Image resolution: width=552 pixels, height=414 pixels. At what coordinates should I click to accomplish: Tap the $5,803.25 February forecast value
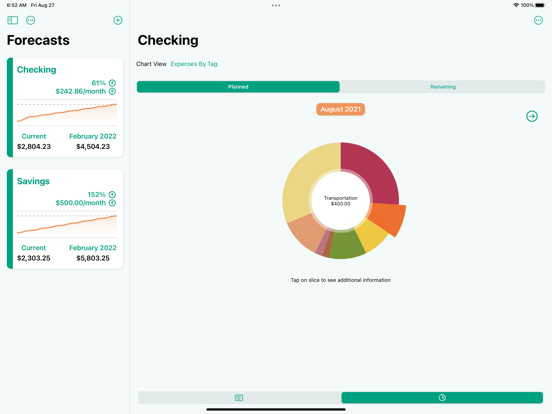coord(93,258)
